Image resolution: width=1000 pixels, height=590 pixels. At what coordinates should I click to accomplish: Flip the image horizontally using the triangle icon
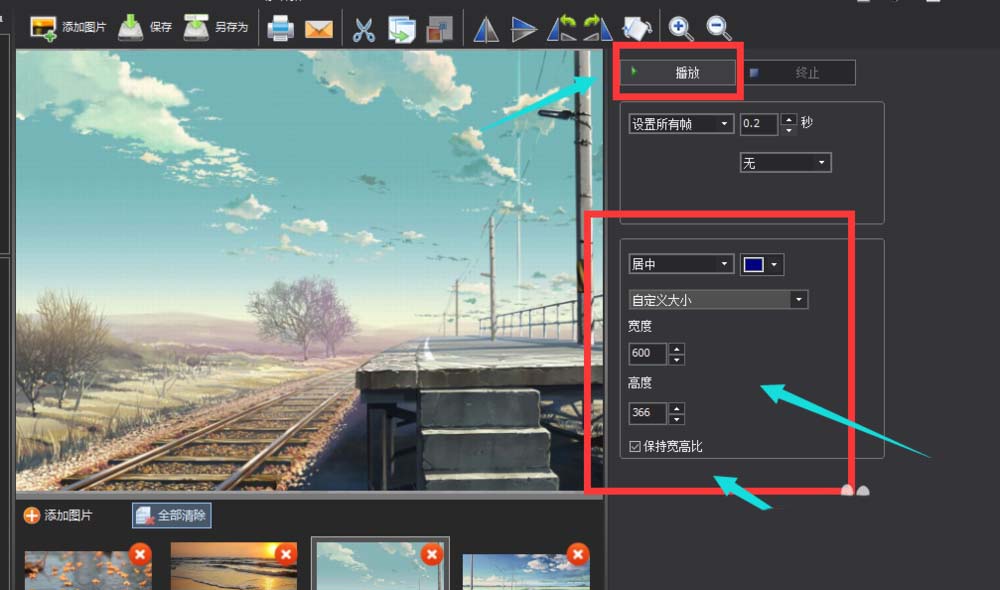[x=486, y=29]
